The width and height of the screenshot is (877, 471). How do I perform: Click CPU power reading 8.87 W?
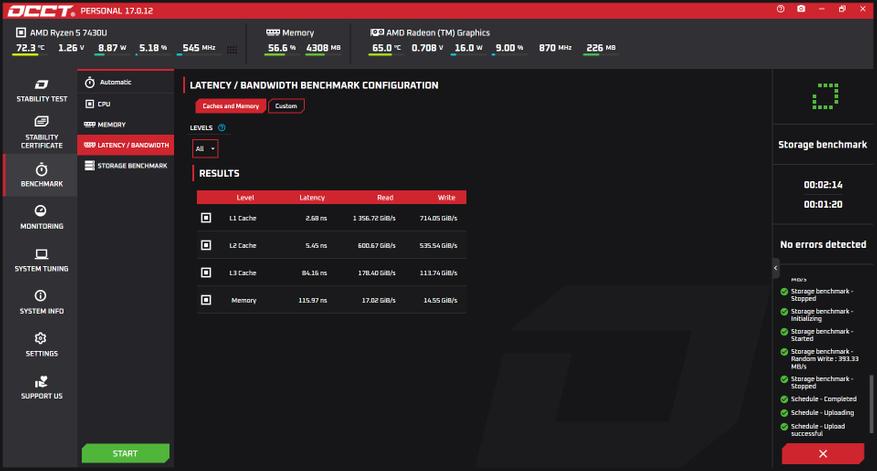pos(112,48)
